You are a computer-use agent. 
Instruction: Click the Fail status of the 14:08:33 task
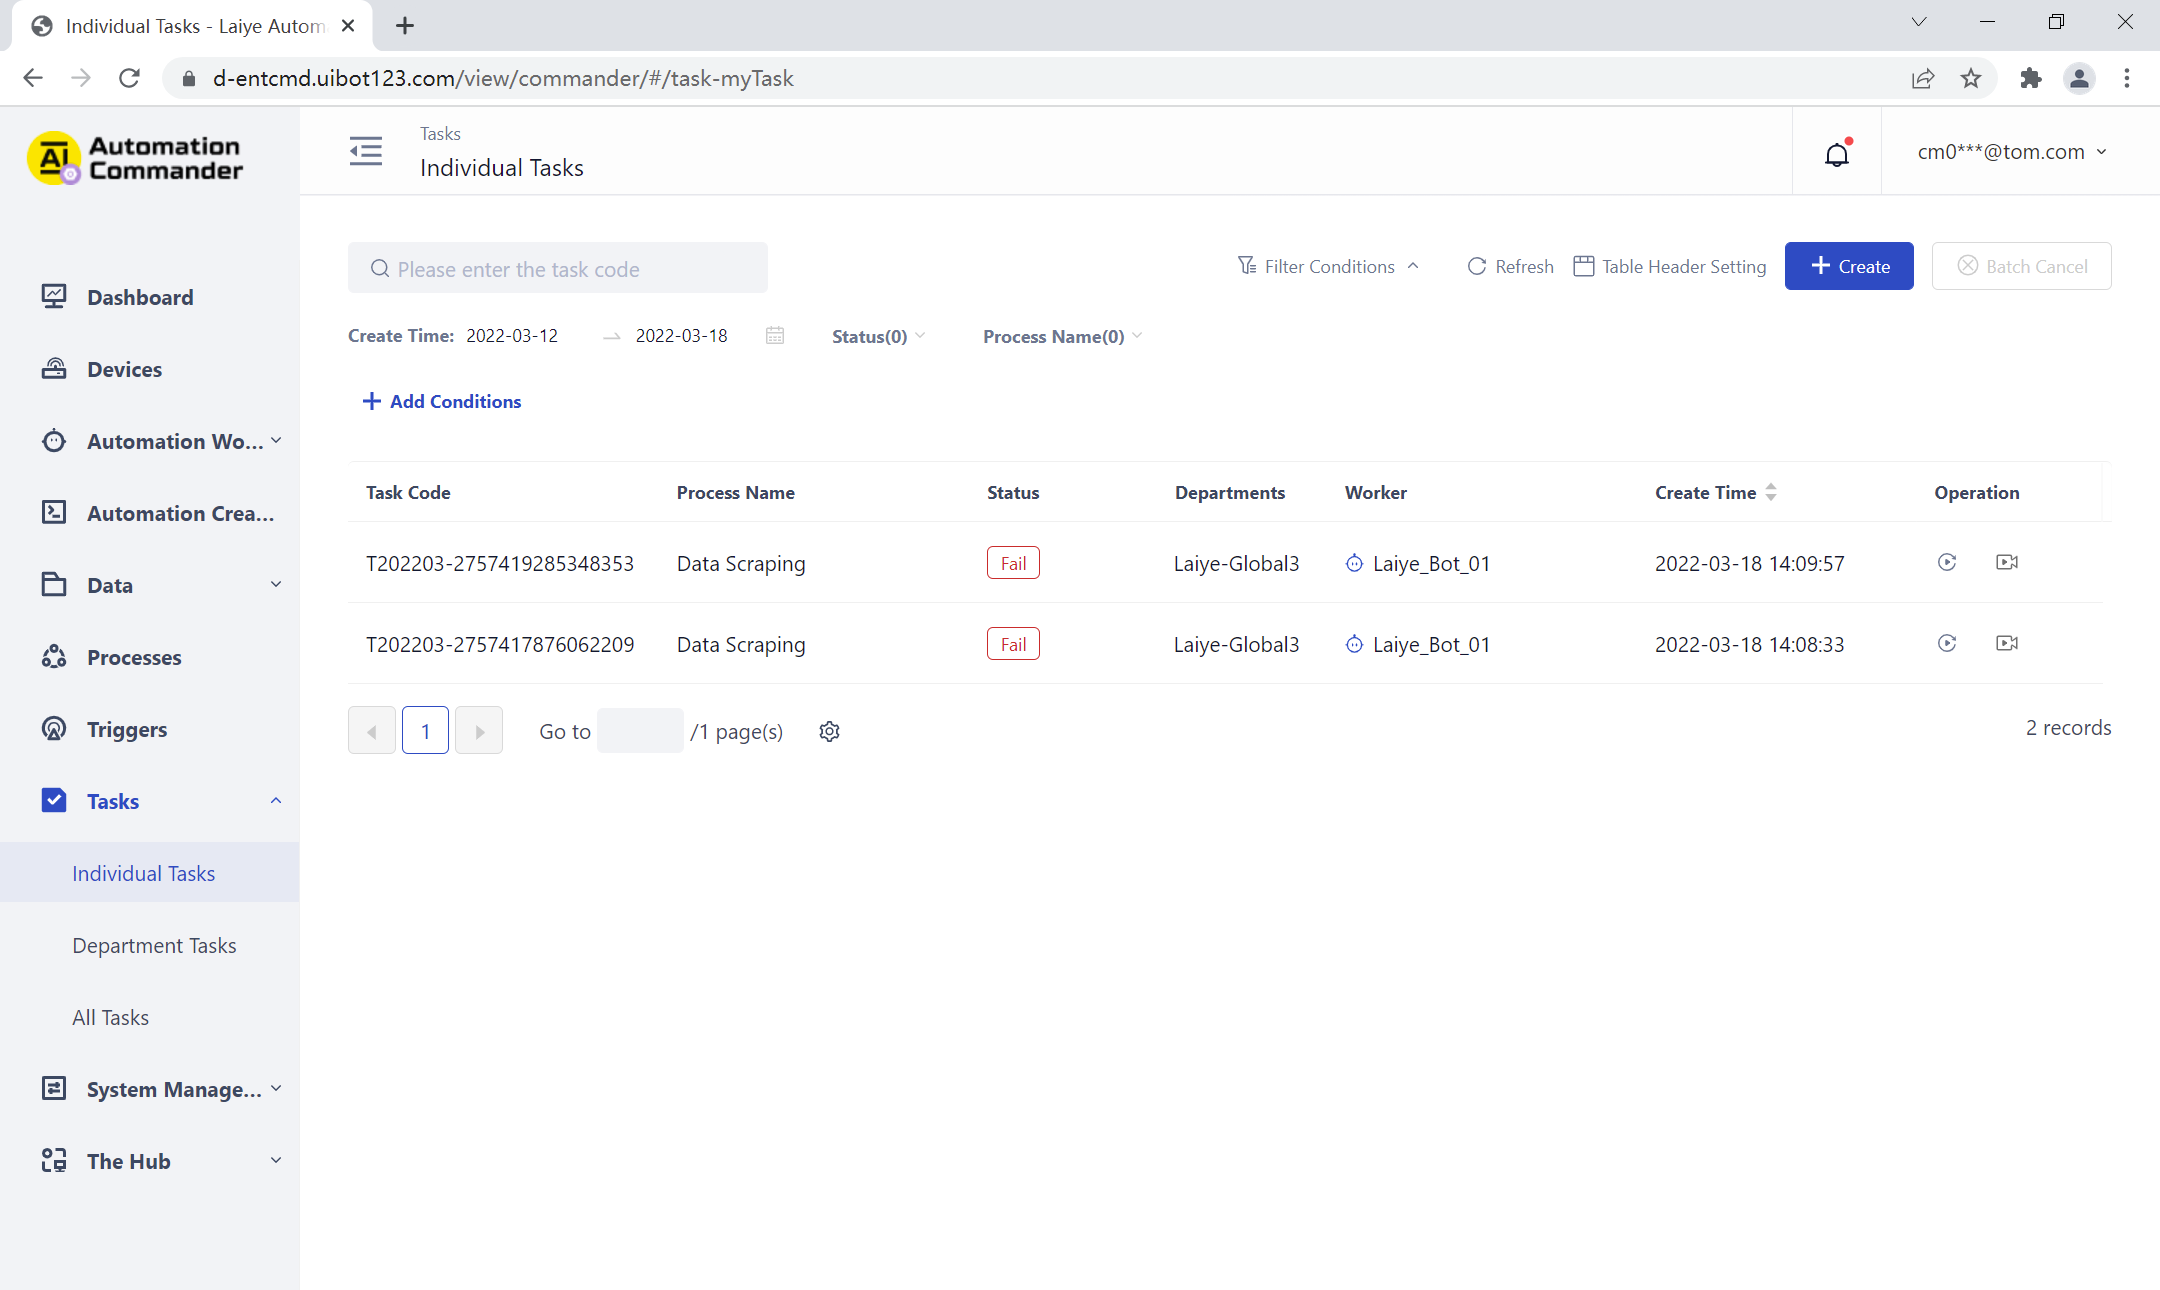pos(1013,644)
